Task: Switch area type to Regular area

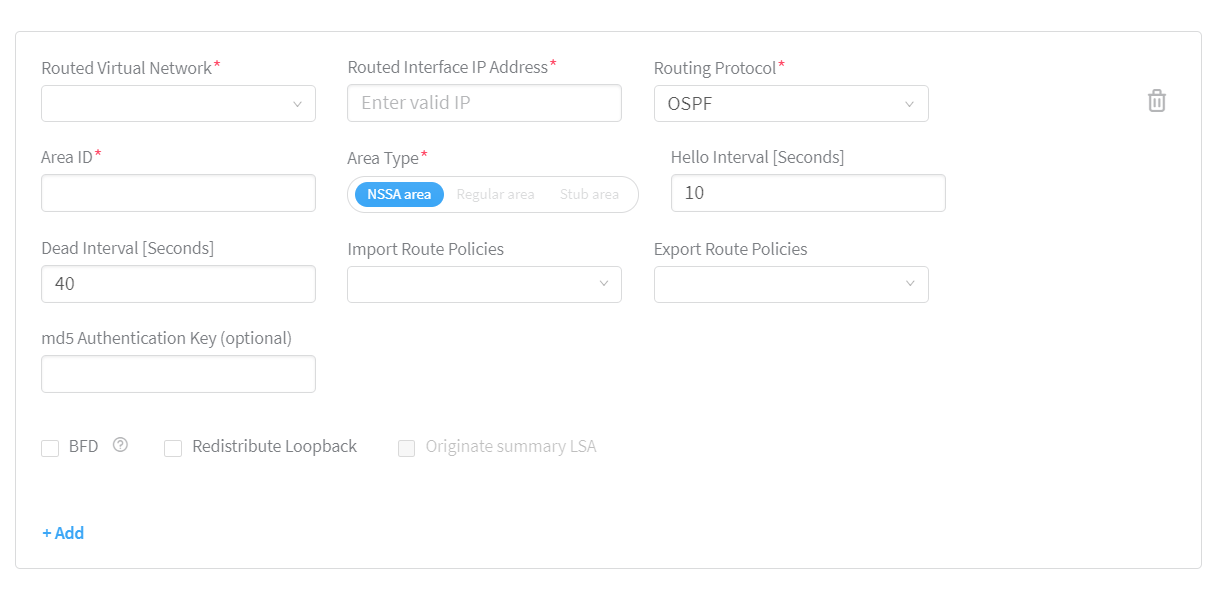Action: click(x=495, y=194)
